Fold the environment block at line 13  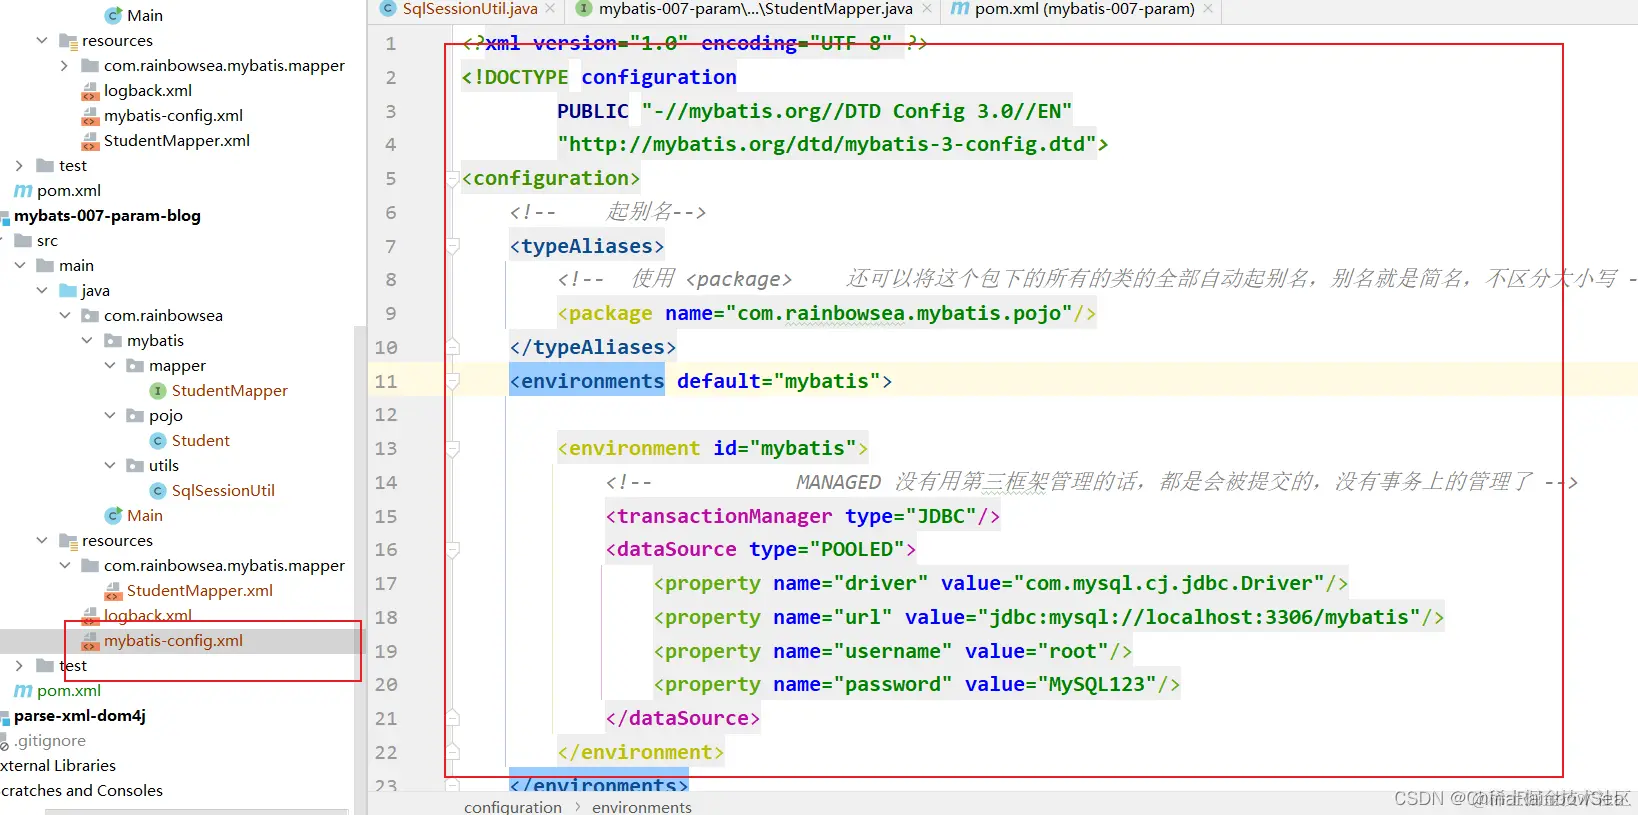tap(453, 448)
